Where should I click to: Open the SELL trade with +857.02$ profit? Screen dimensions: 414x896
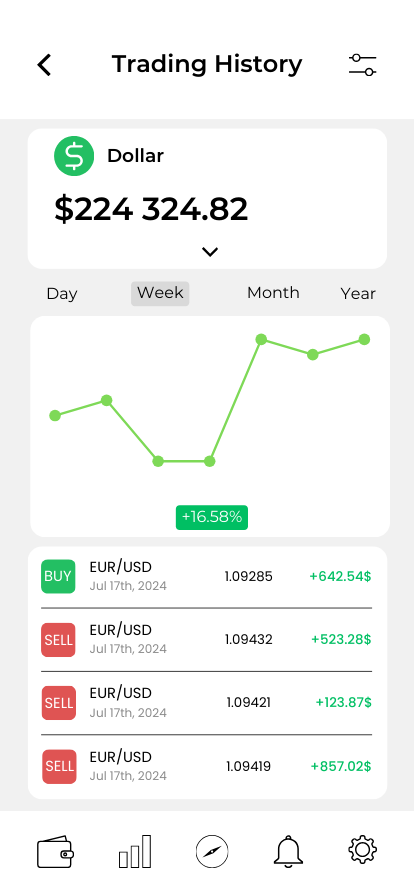(x=206, y=766)
